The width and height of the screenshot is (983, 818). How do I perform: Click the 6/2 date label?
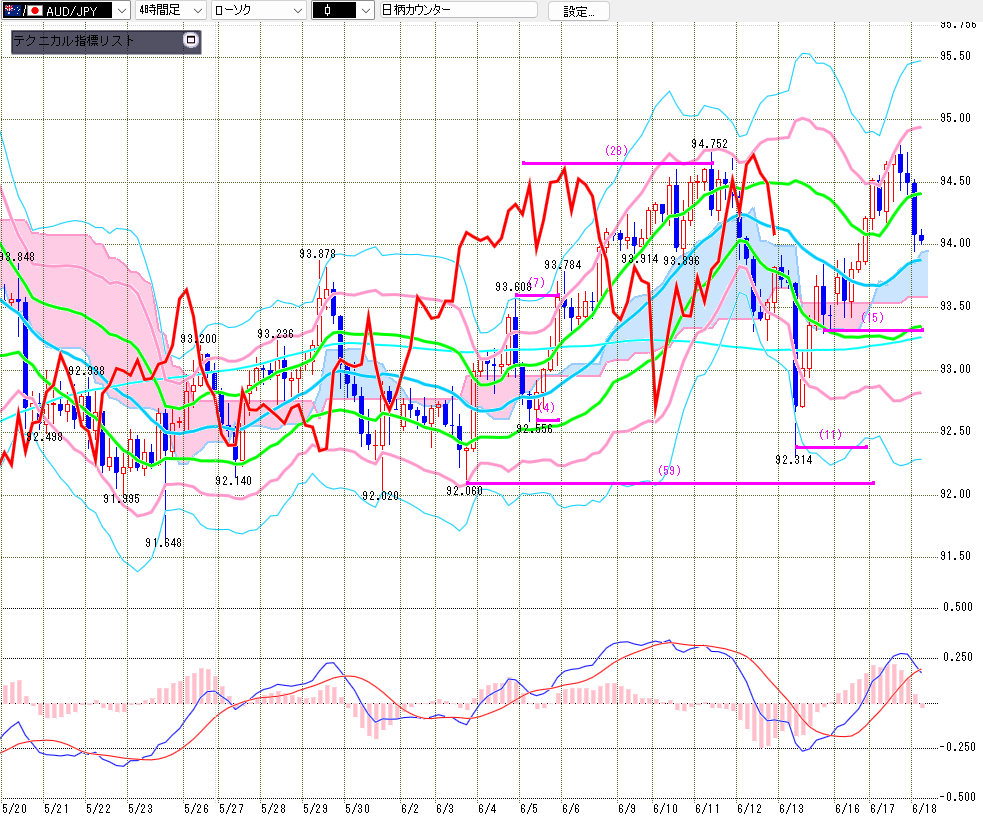click(x=410, y=809)
